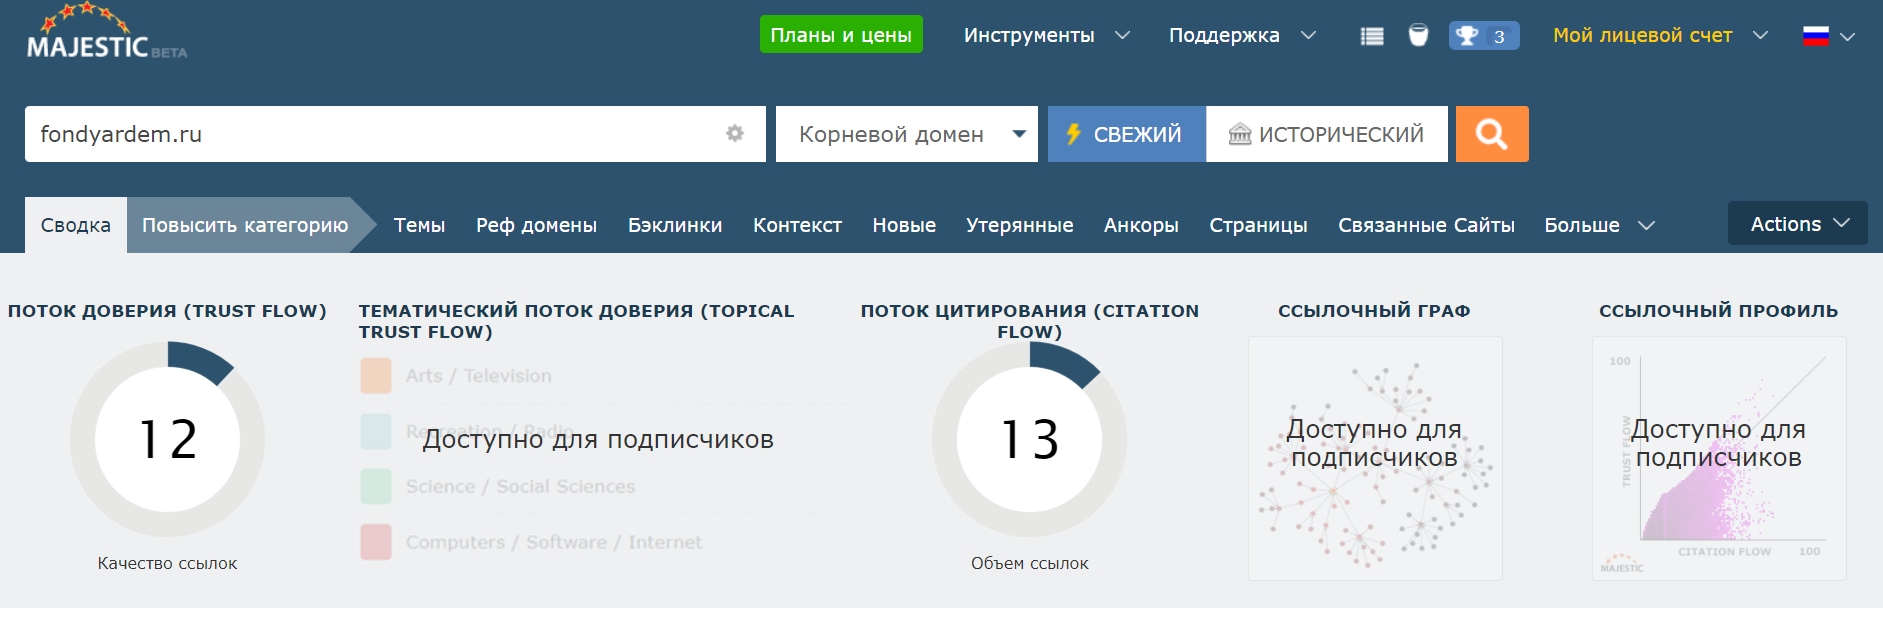Click the Arts / Television topic text
1883x632 pixels.
click(478, 376)
